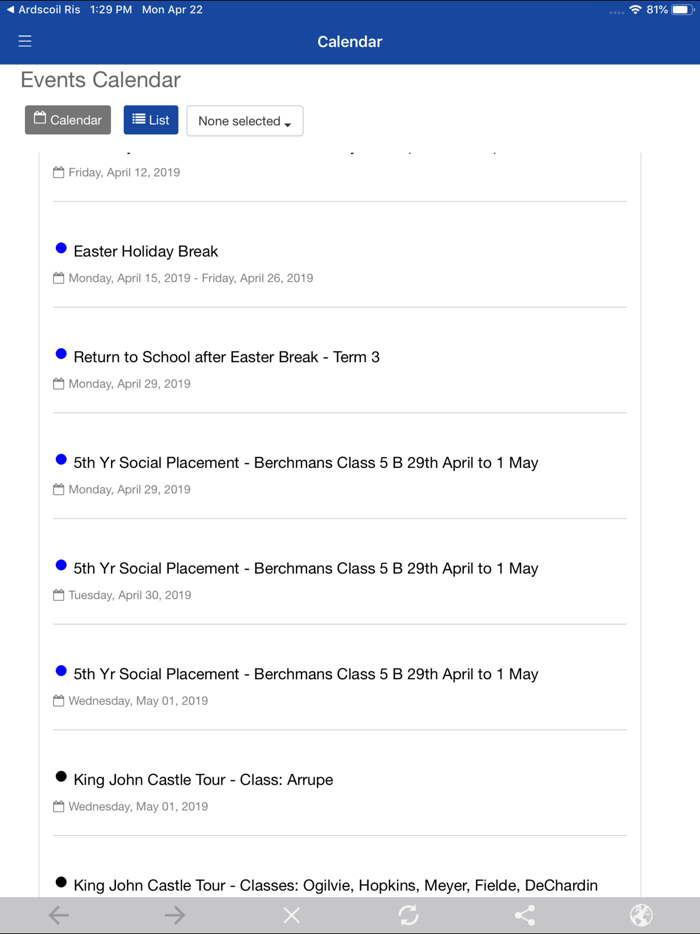
Task: Open King John Castle Tour Ogilvie classes event
Action: [x=335, y=885]
